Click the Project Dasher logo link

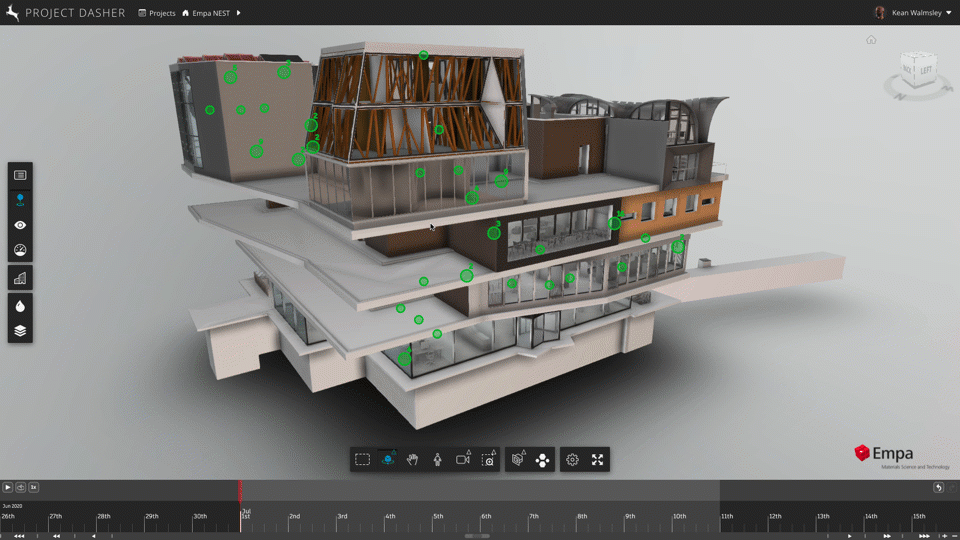click(65, 13)
